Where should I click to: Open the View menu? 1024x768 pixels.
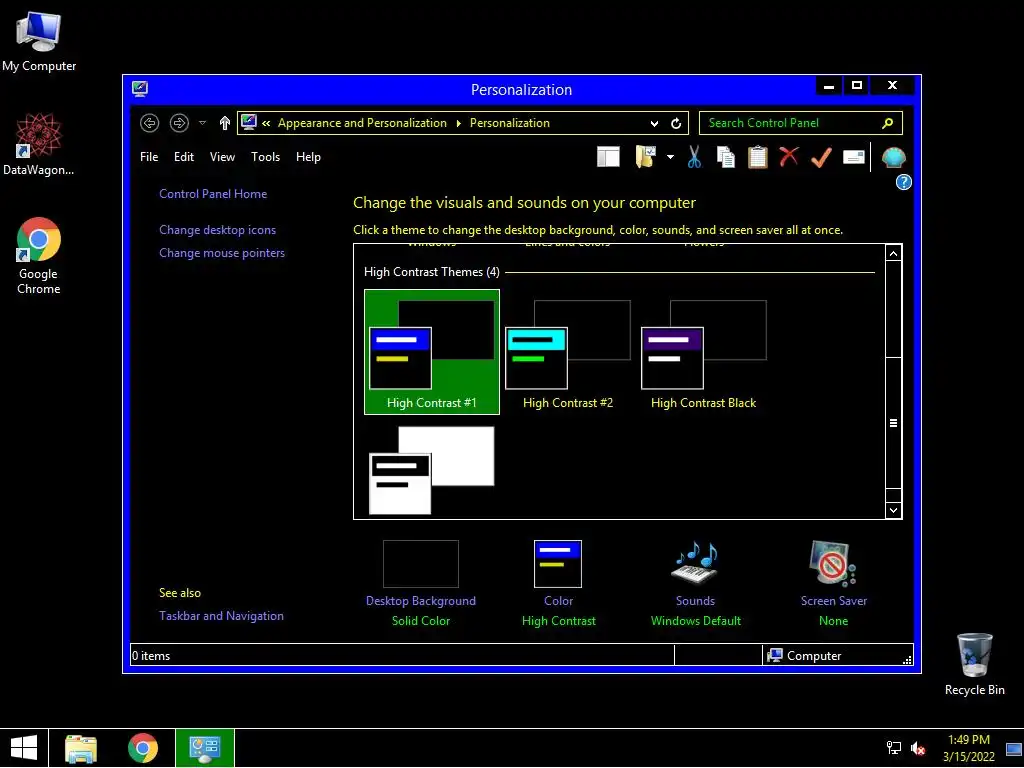pyautogui.click(x=222, y=157)
